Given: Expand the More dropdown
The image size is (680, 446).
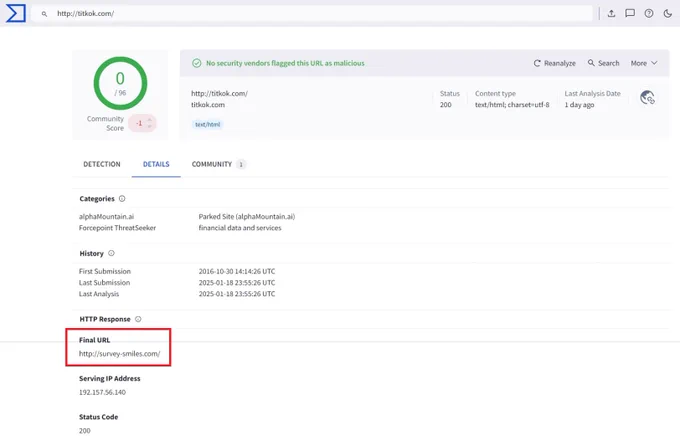Looking at the screenshot, I should tap(644, 63).
